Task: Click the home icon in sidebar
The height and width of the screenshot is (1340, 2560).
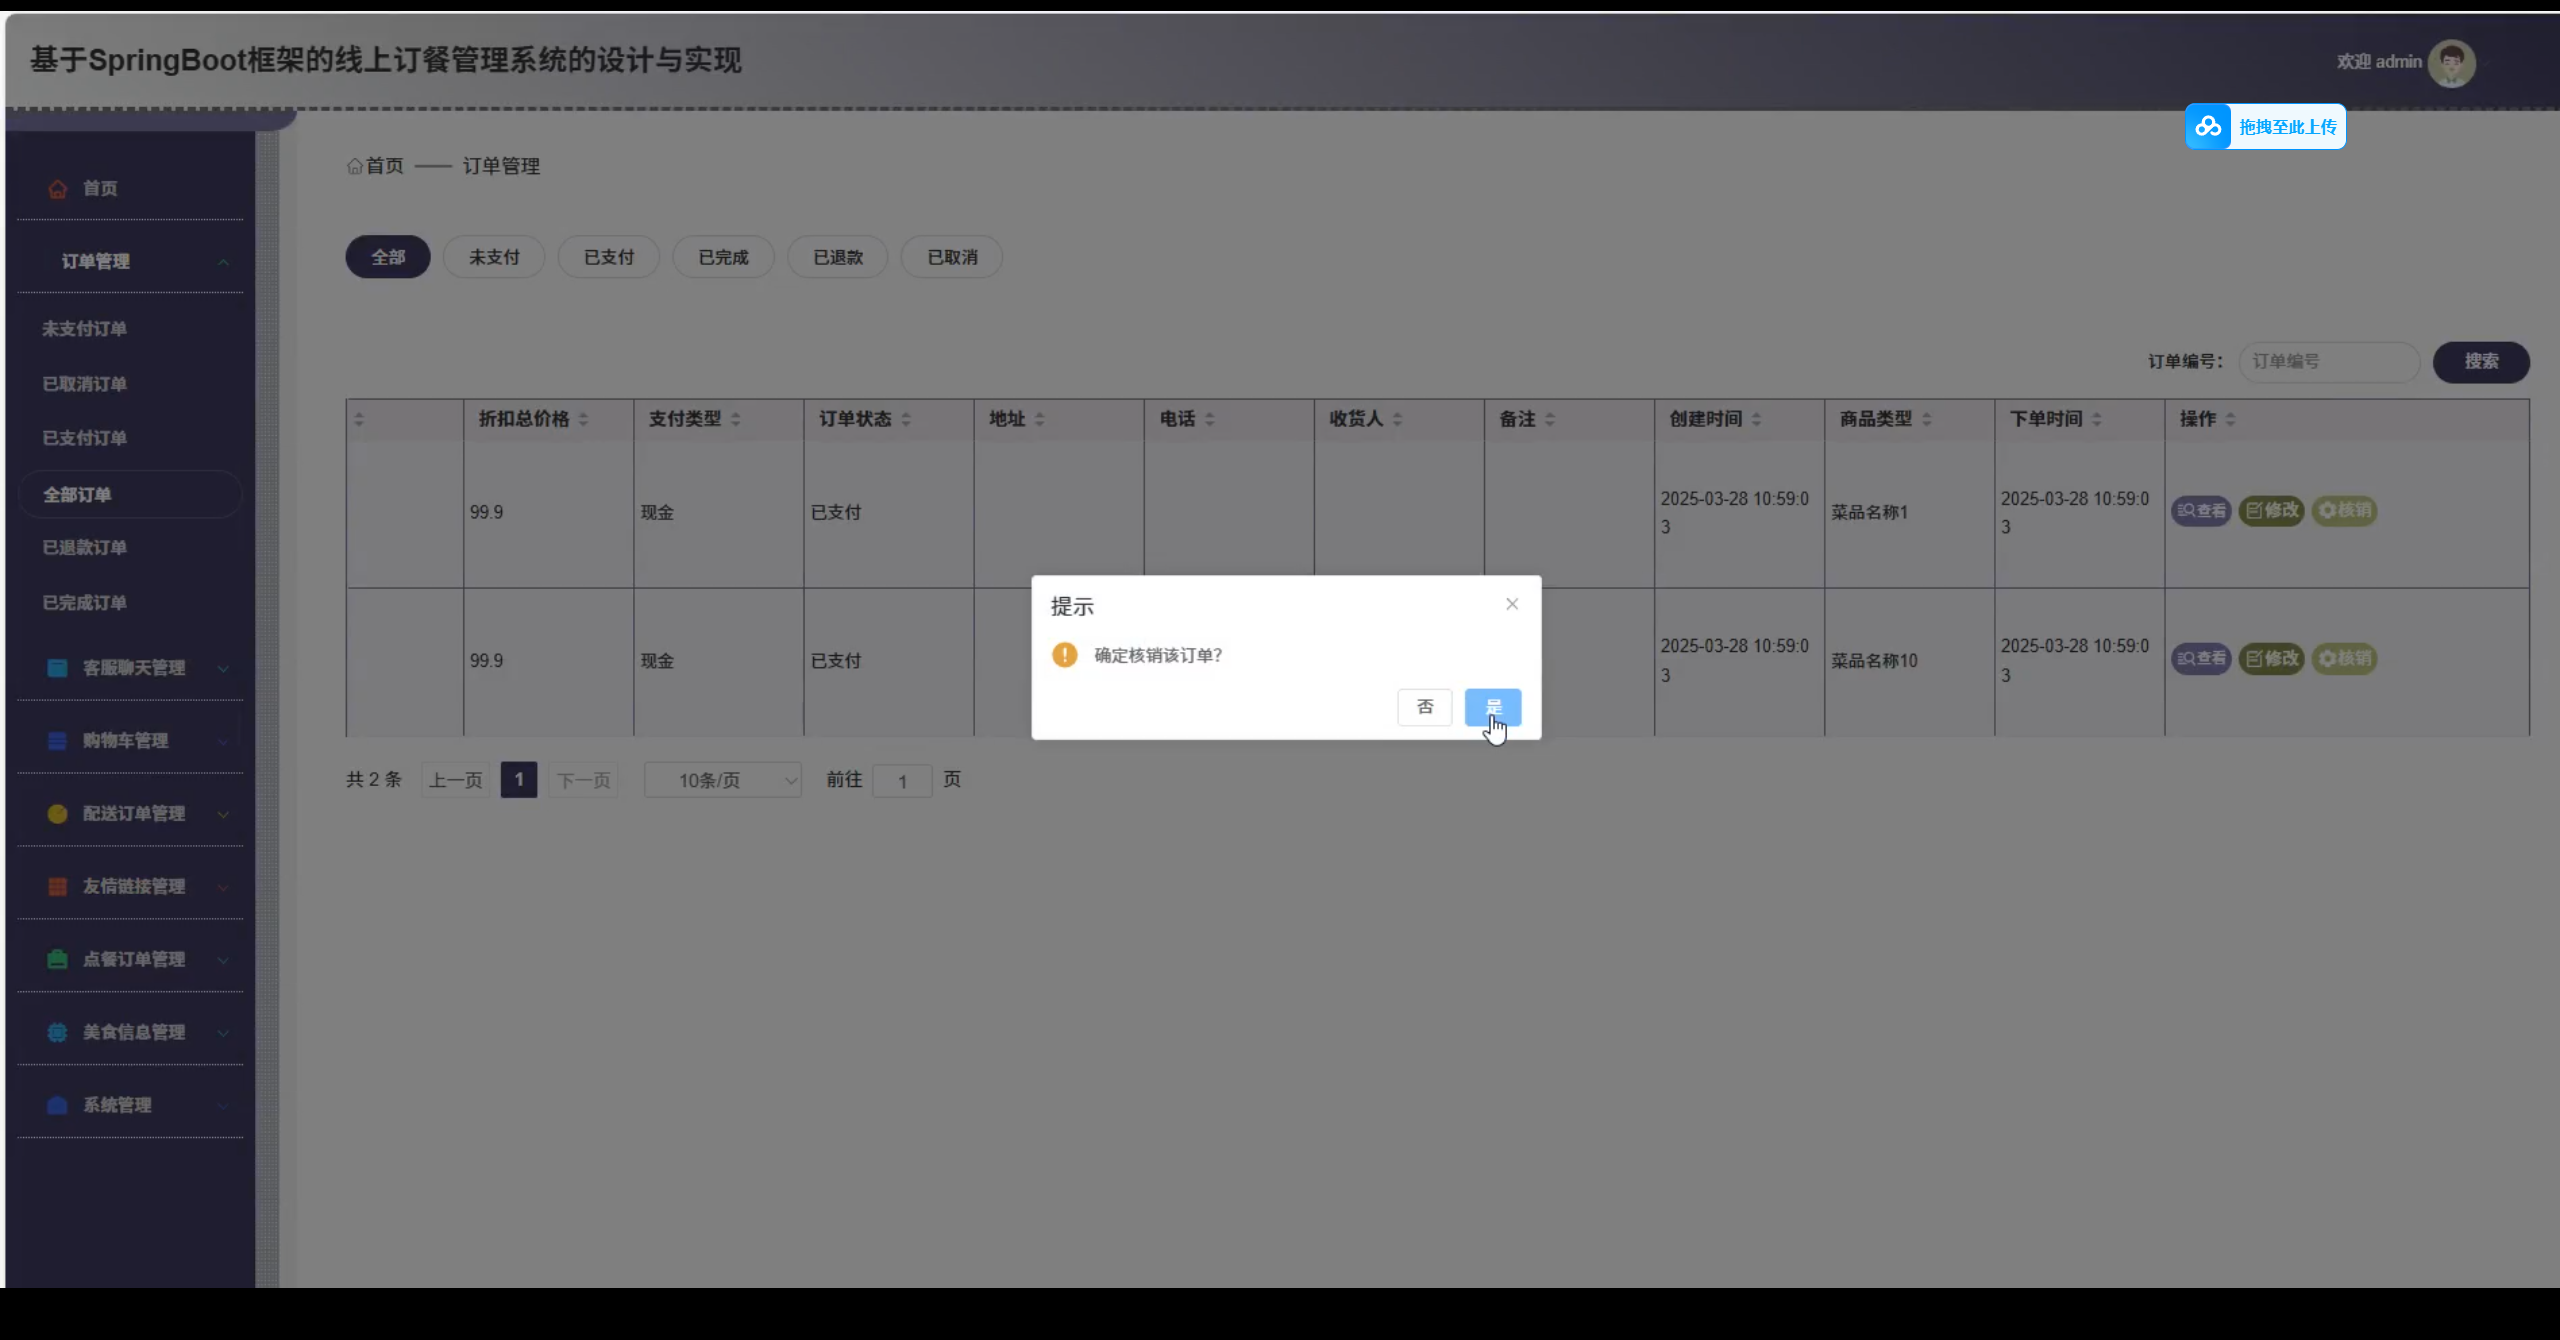Action: pyautogui.click(x=58, y=188)
